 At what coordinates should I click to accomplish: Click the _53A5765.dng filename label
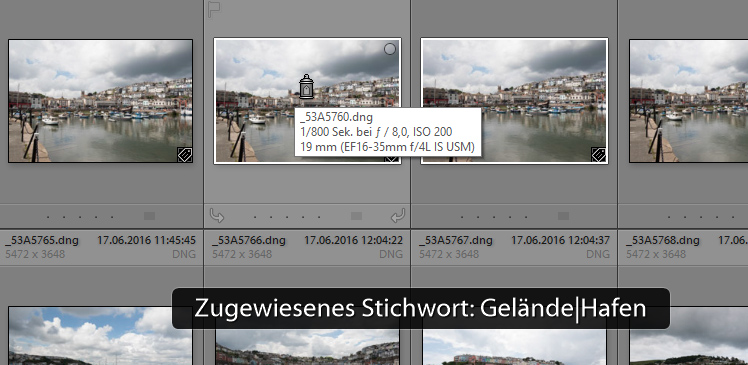tap(42, 240)
